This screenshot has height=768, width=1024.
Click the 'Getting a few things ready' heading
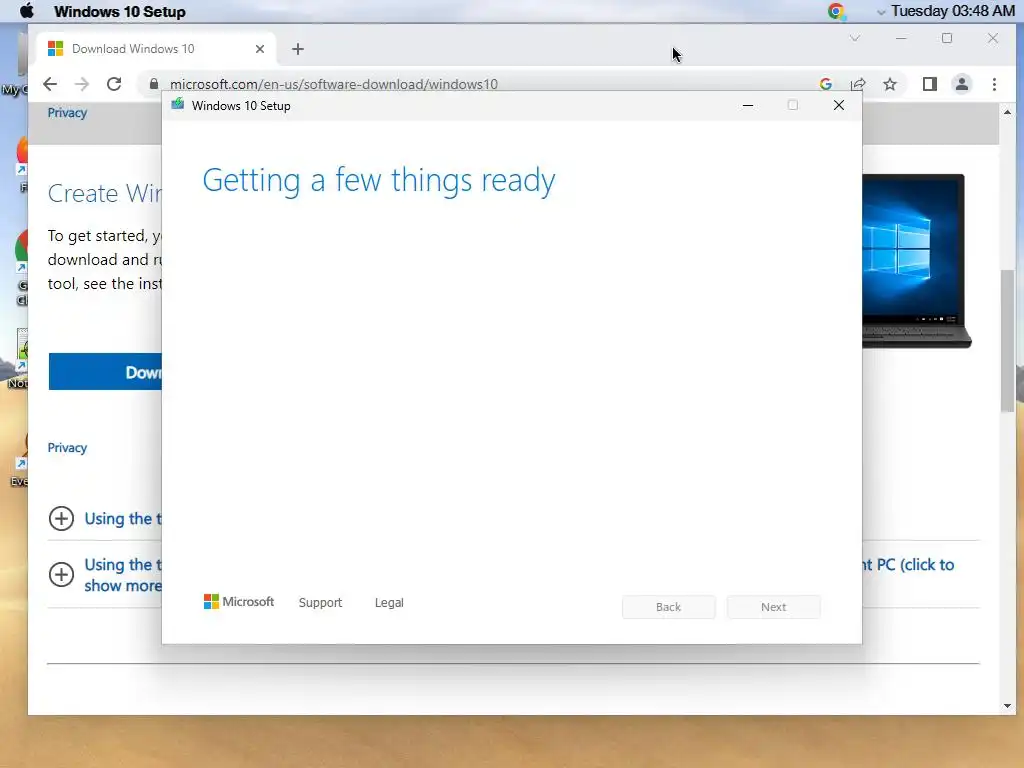pos(379,180)
